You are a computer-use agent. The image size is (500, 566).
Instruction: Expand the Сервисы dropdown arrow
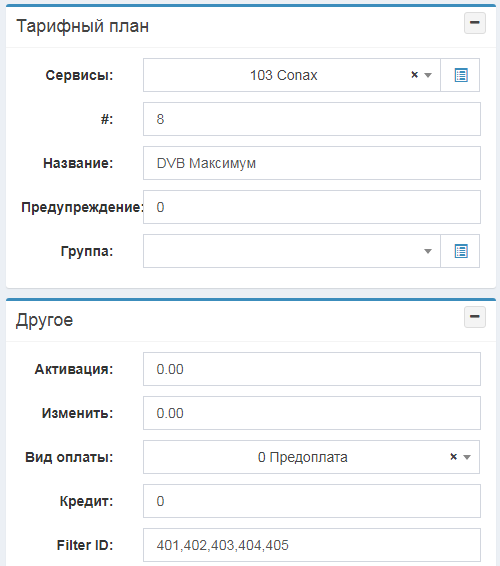(x=428, y=75)
